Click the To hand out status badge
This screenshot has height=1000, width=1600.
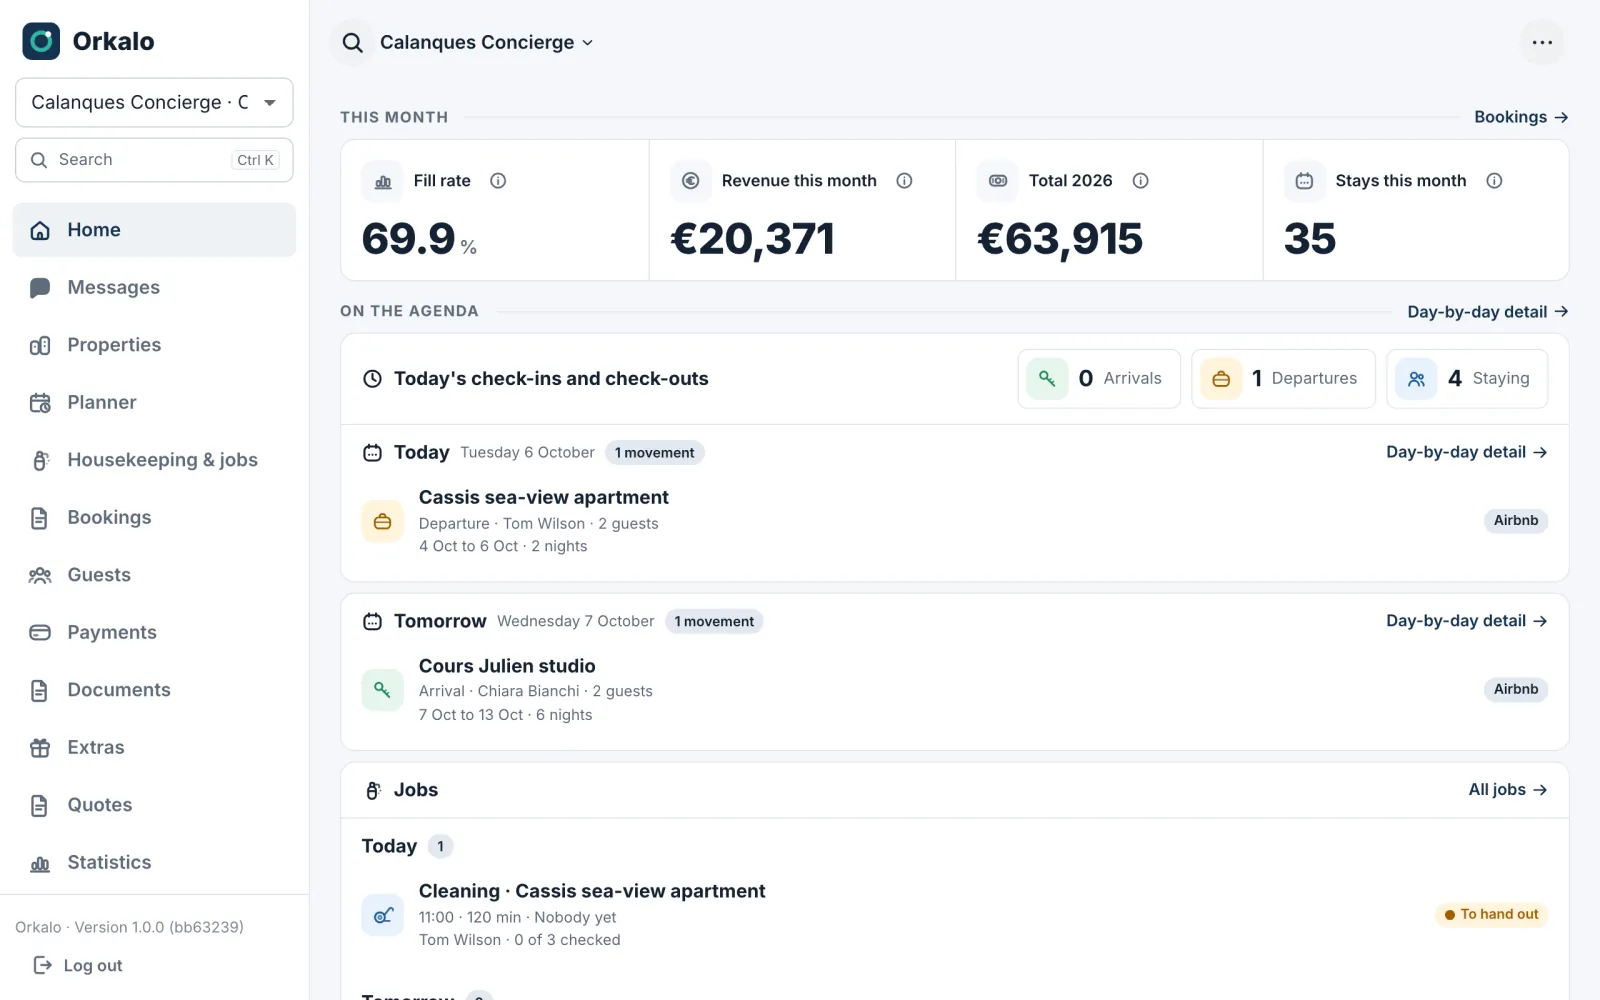point(1491,915)
